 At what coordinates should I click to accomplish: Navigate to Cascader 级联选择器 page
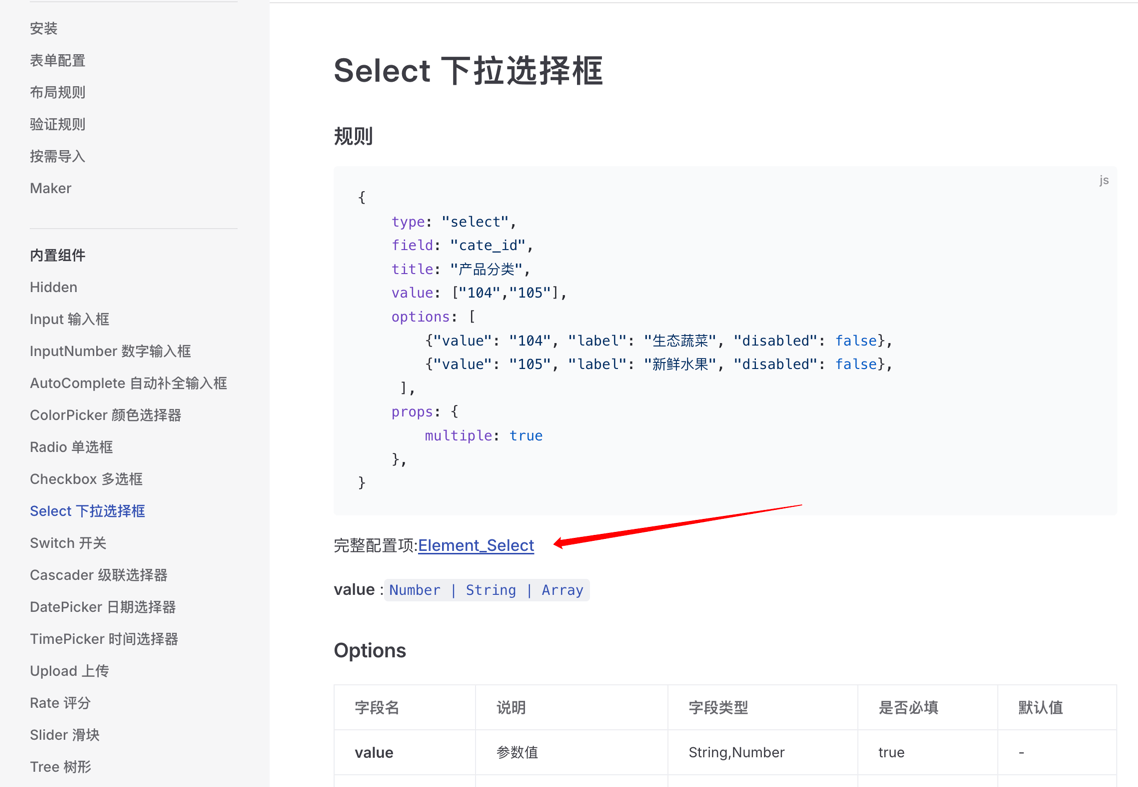[98, 575]
